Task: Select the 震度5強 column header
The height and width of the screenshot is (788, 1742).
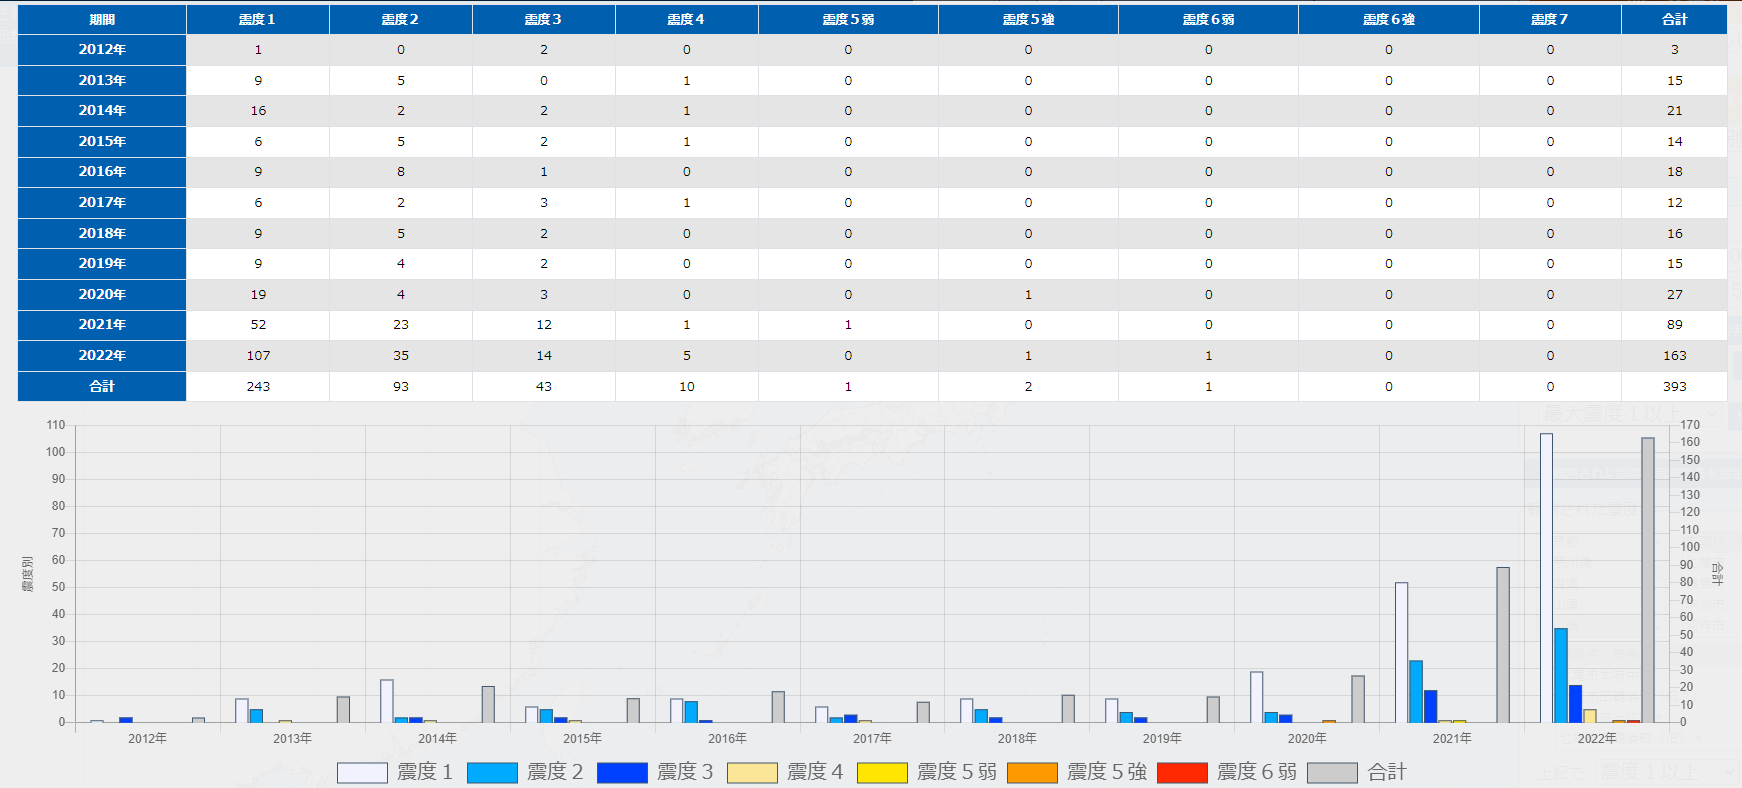Action: [1028, 19]
